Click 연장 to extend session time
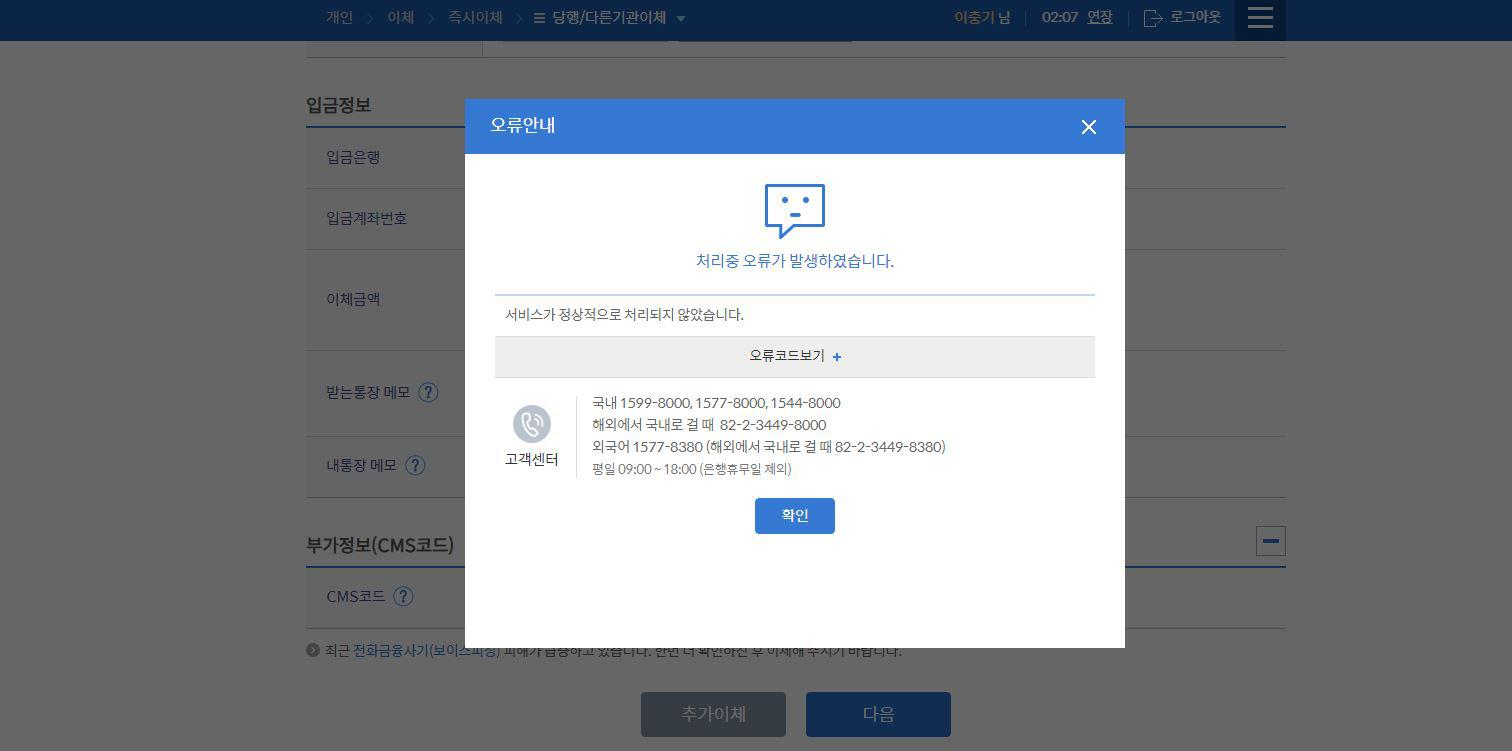This screenshot has height=751, width=1512. (1100, 17)
